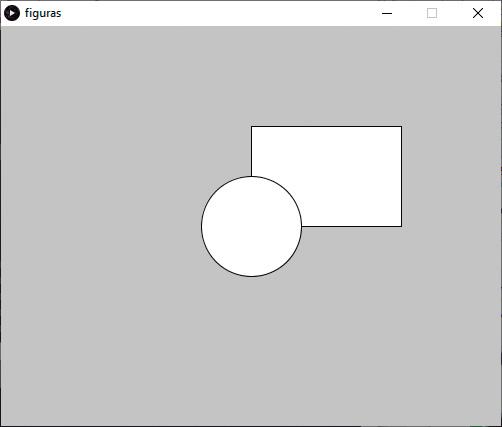This screenshot has width=502, height=427.
Task: Click the rectangle's bottom-right corner
Action: coord(402,227)
